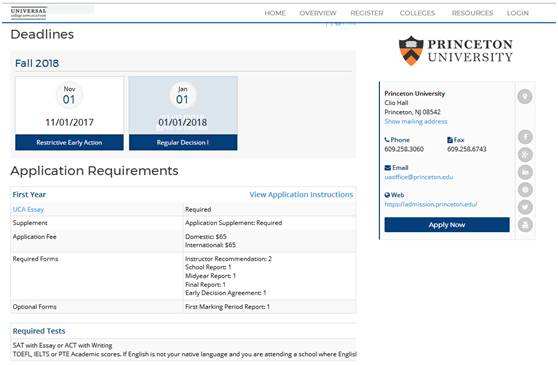This screenshot has width=558, height=365.
Task: Click Princeton, NJ 08542 address line
Action: click(x=412, y=112)
